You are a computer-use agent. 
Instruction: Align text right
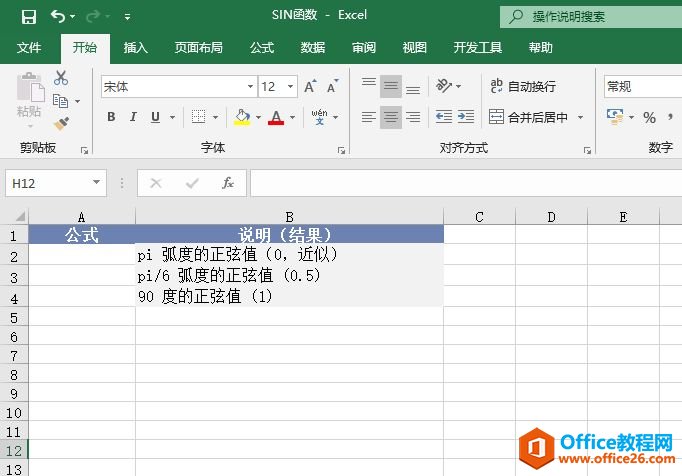(413, 117)
